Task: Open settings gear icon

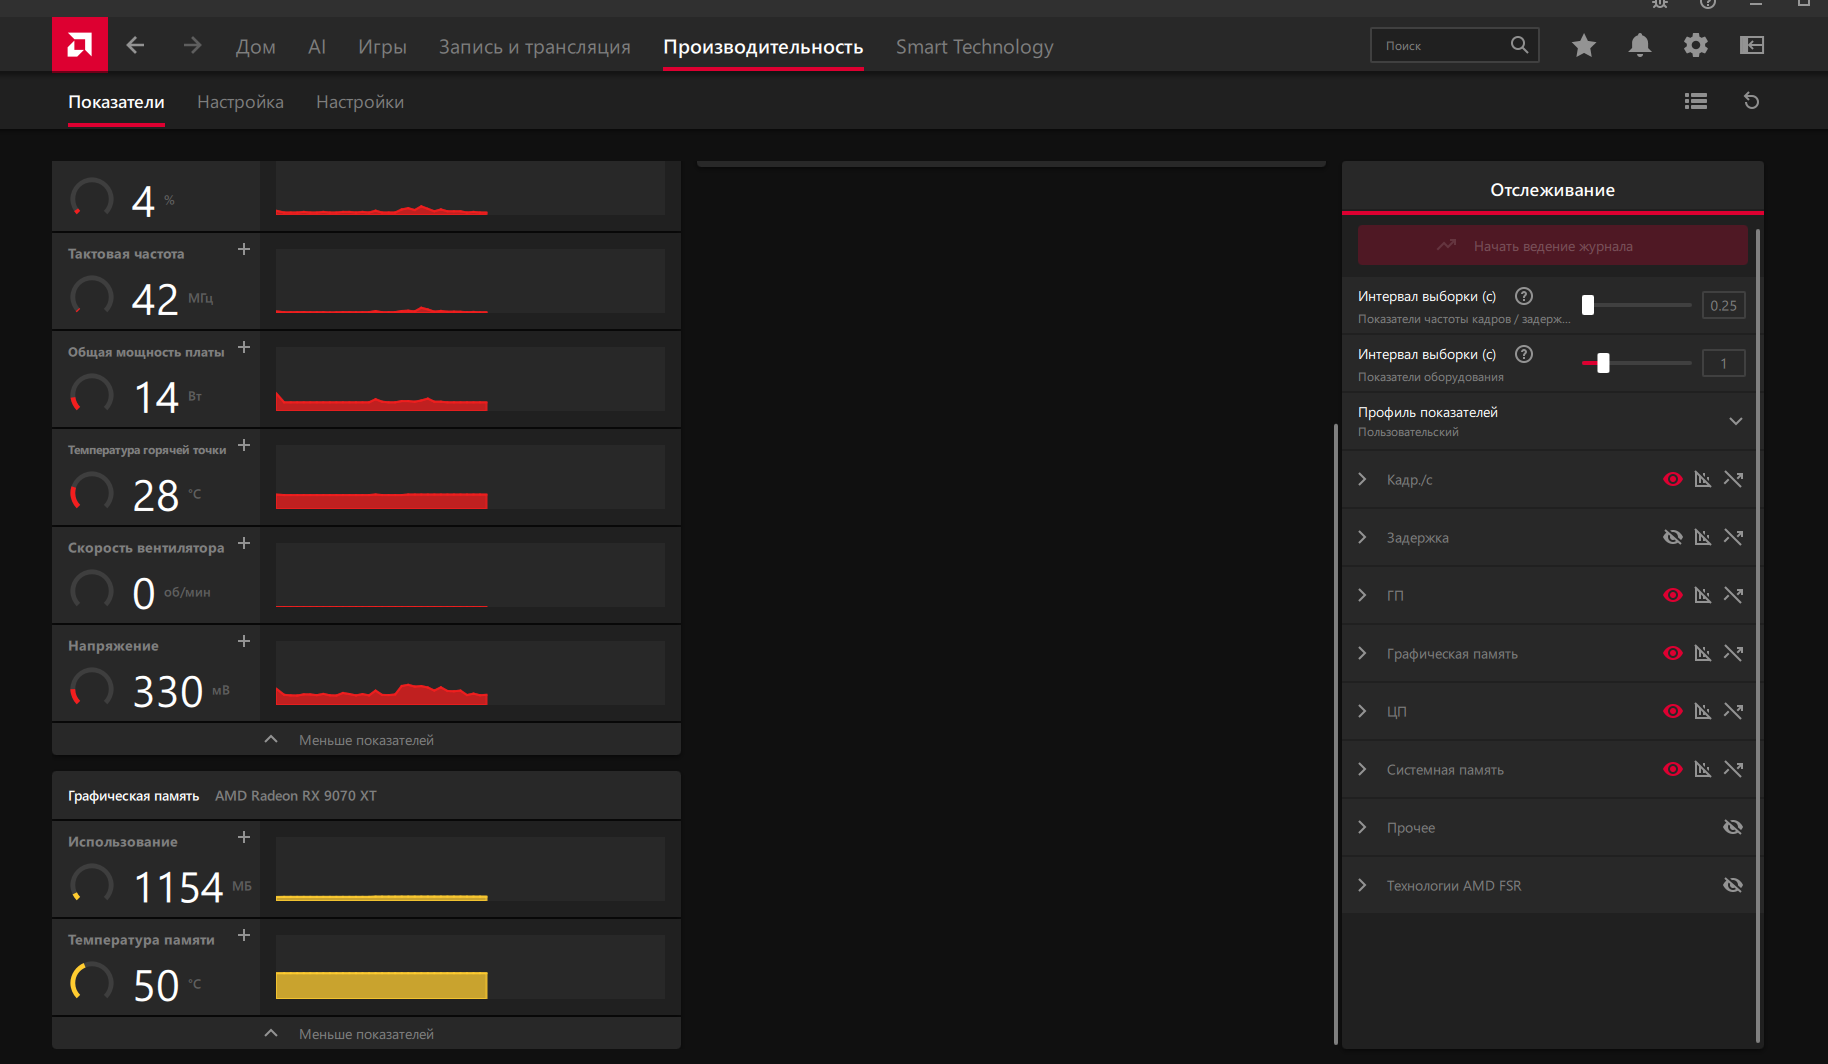Action: [1696, 45]
